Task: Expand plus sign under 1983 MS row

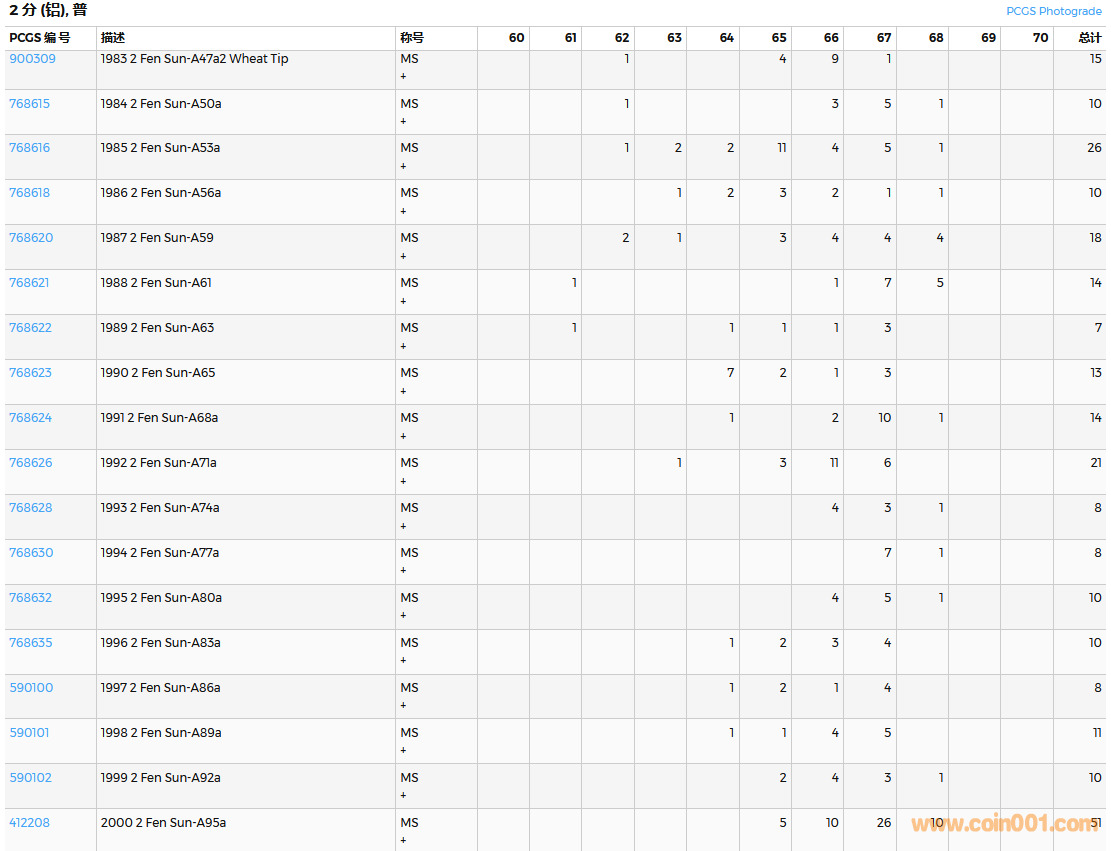Action: [404, 76]
